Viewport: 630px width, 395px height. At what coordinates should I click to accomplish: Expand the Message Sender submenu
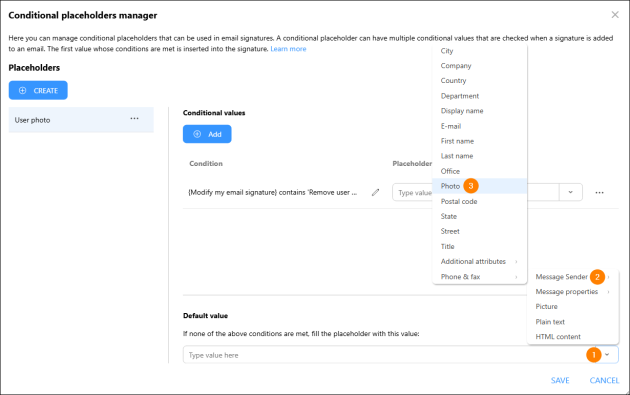[x=573, y=277]
